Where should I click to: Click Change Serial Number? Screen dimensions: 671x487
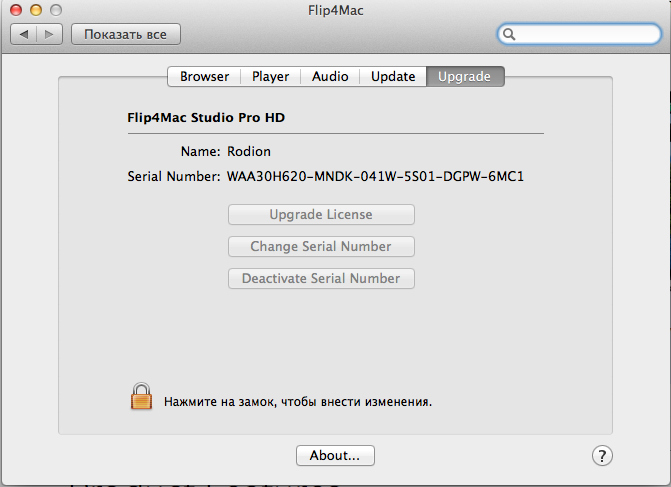click(321, 246)
